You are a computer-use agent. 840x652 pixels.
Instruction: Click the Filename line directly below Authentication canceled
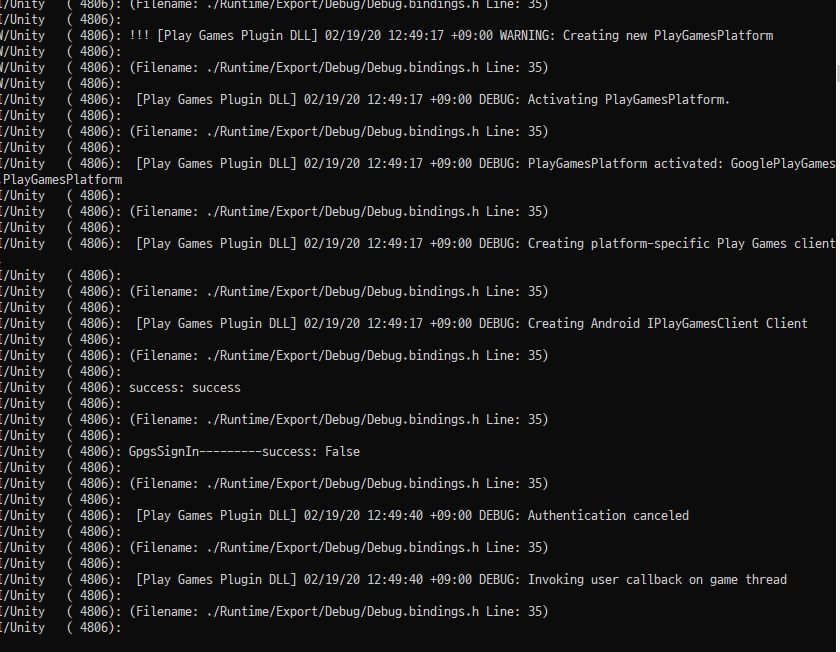pyautogui.click(x=339, y=548)
